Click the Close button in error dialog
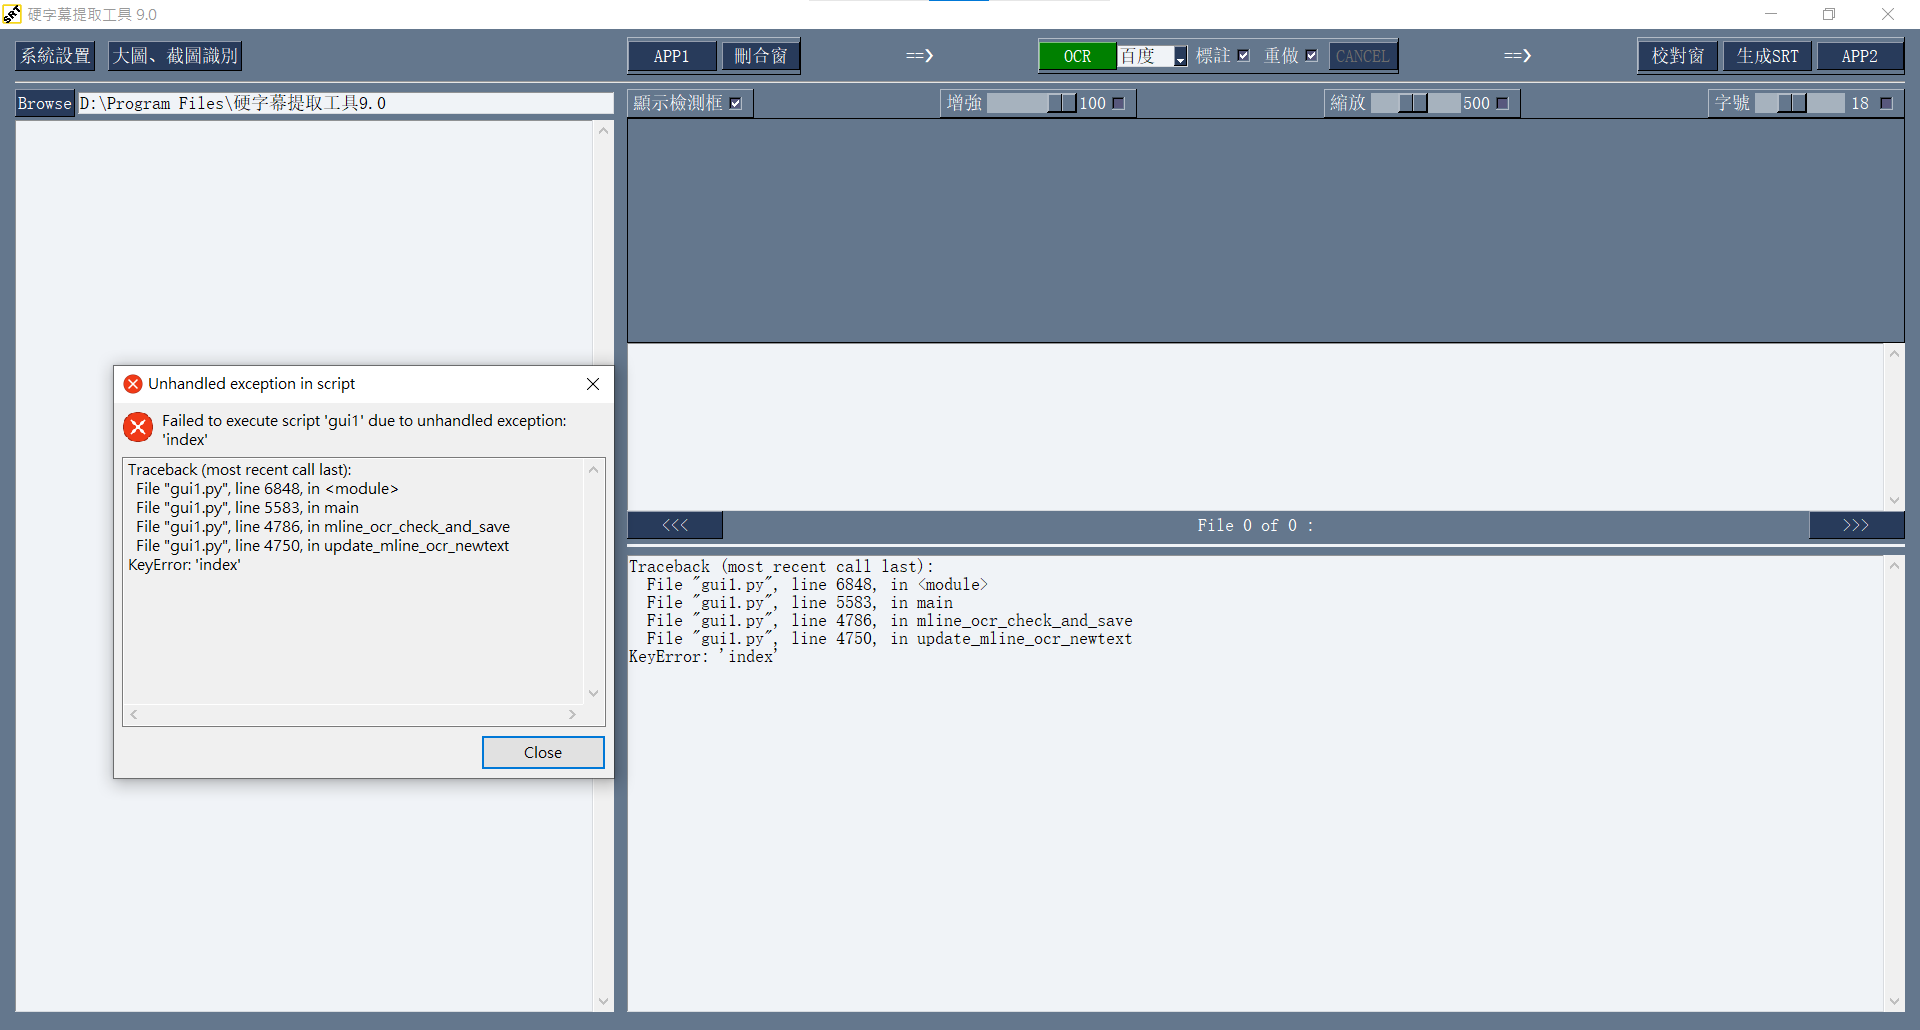The image size is (1920, 1030). pos(543,752)
